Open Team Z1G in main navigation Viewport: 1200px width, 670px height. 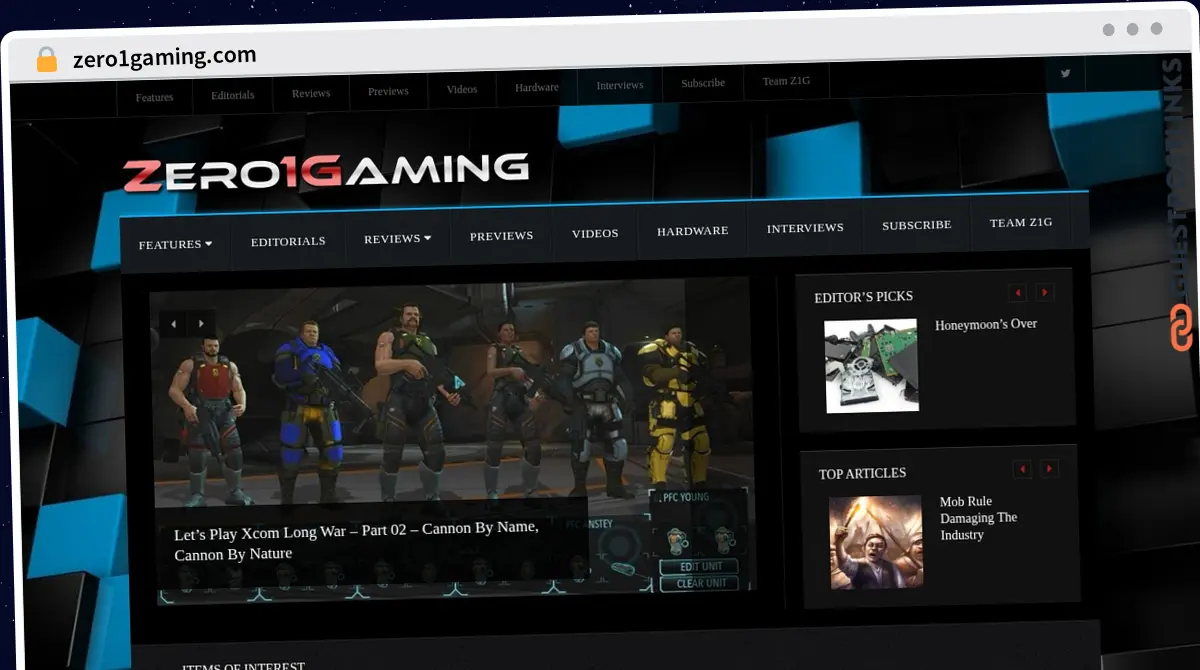[1021, 222]
